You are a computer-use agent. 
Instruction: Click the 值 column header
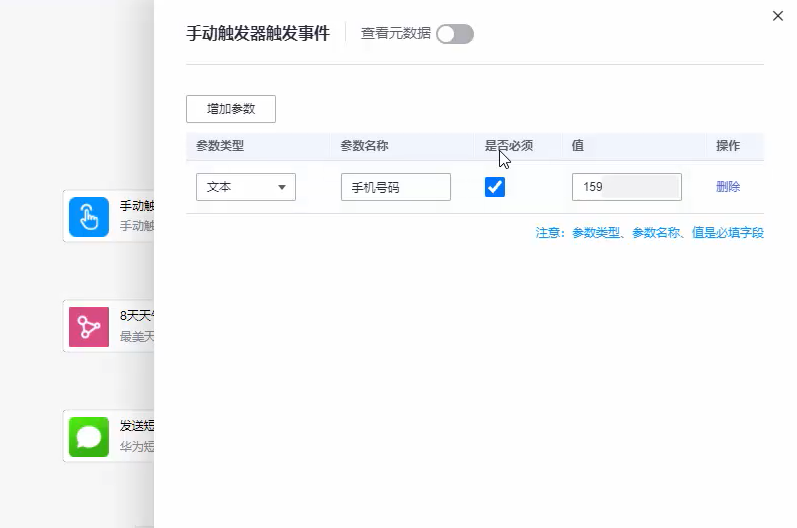577,146
